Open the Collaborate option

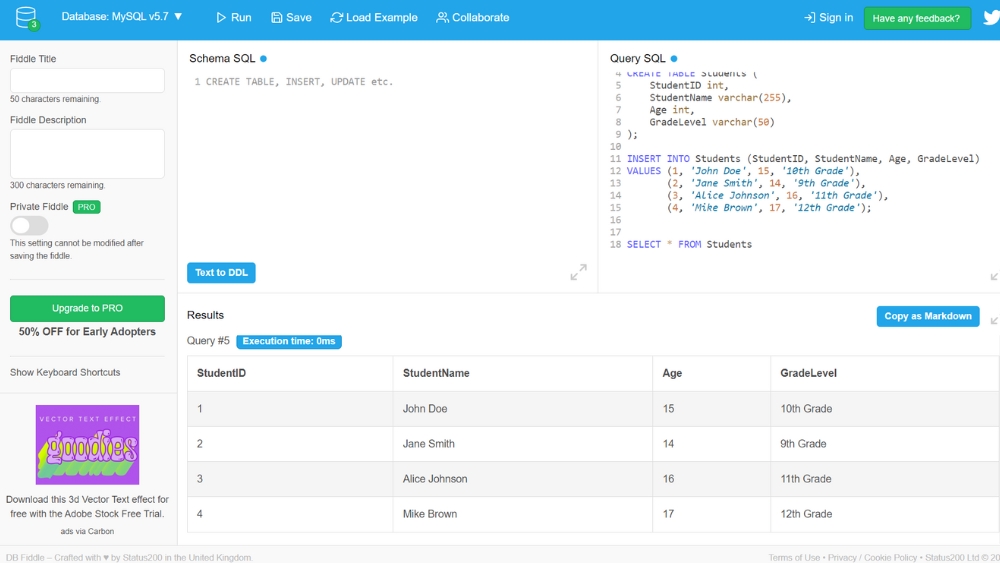[473, 17]
